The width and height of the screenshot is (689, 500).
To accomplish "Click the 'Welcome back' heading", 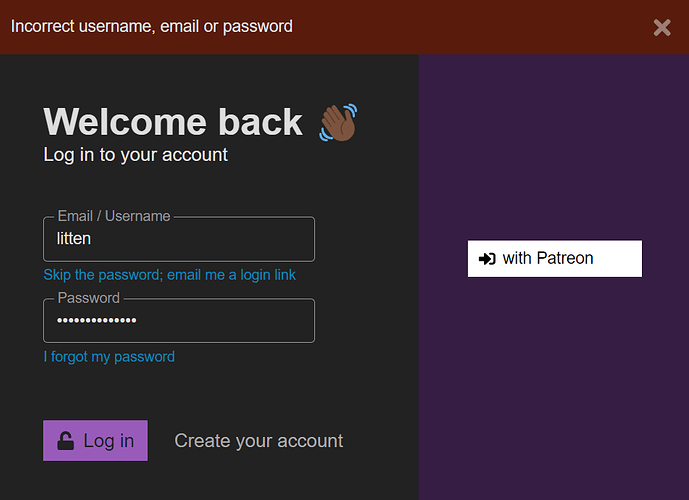I will coord(173,122).
